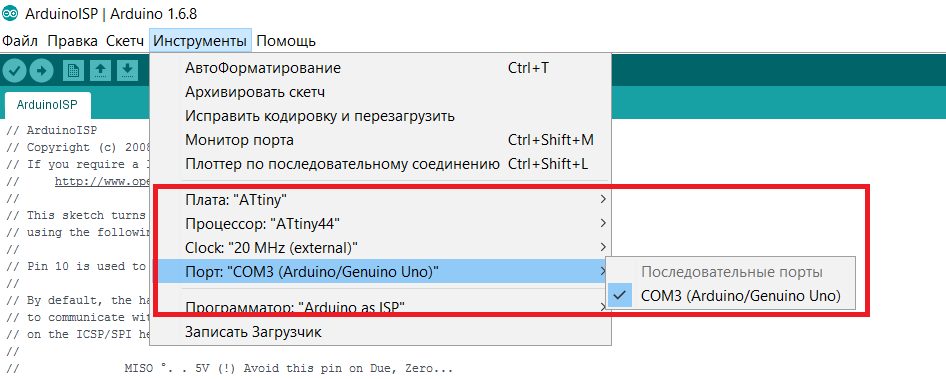Screen dimensions: 946x379
Task: Toggle the checked COM3 (Arduino/Genuino Uno) port
Action: [730, 296]
